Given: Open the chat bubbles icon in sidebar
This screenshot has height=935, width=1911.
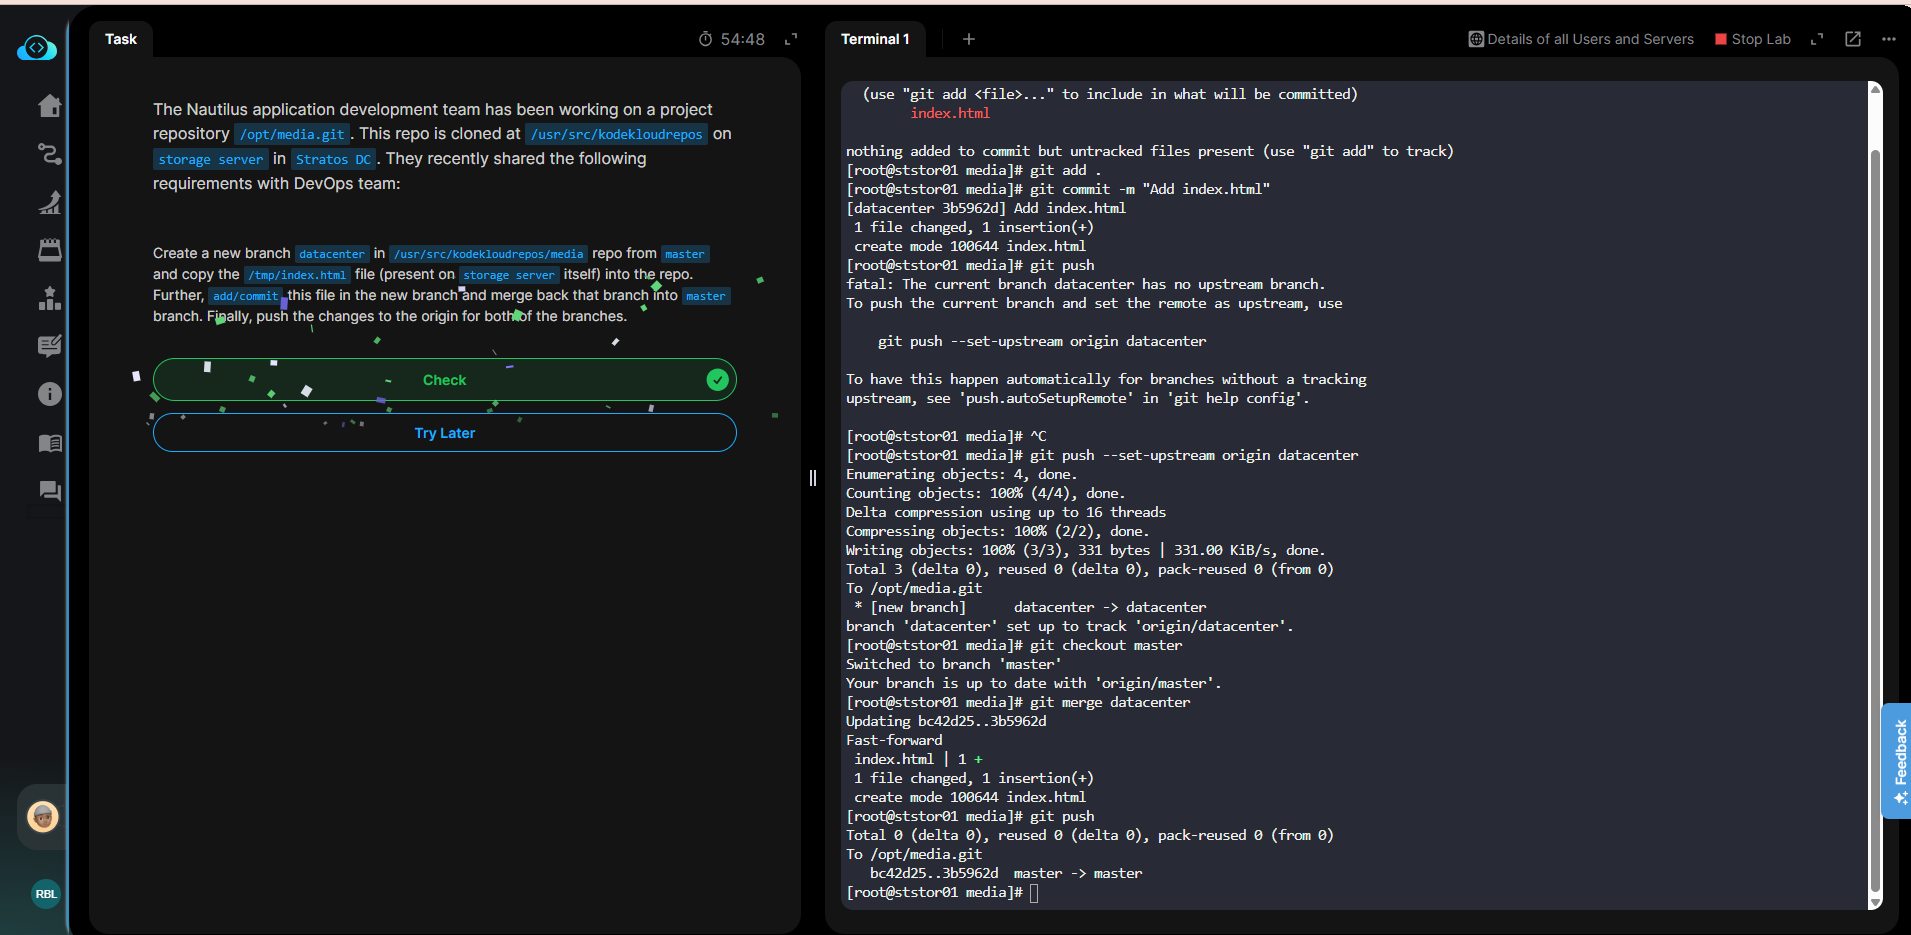Looking at the screenshot, I should tap(49, 490).
